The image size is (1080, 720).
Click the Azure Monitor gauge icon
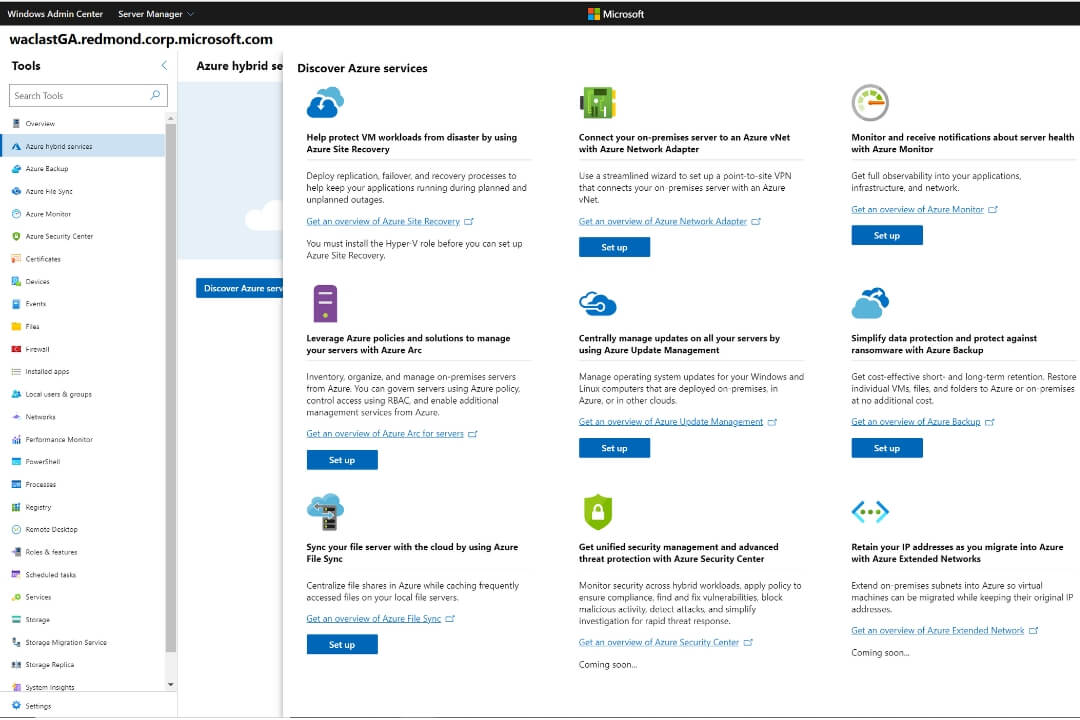(x=870, y=102)
